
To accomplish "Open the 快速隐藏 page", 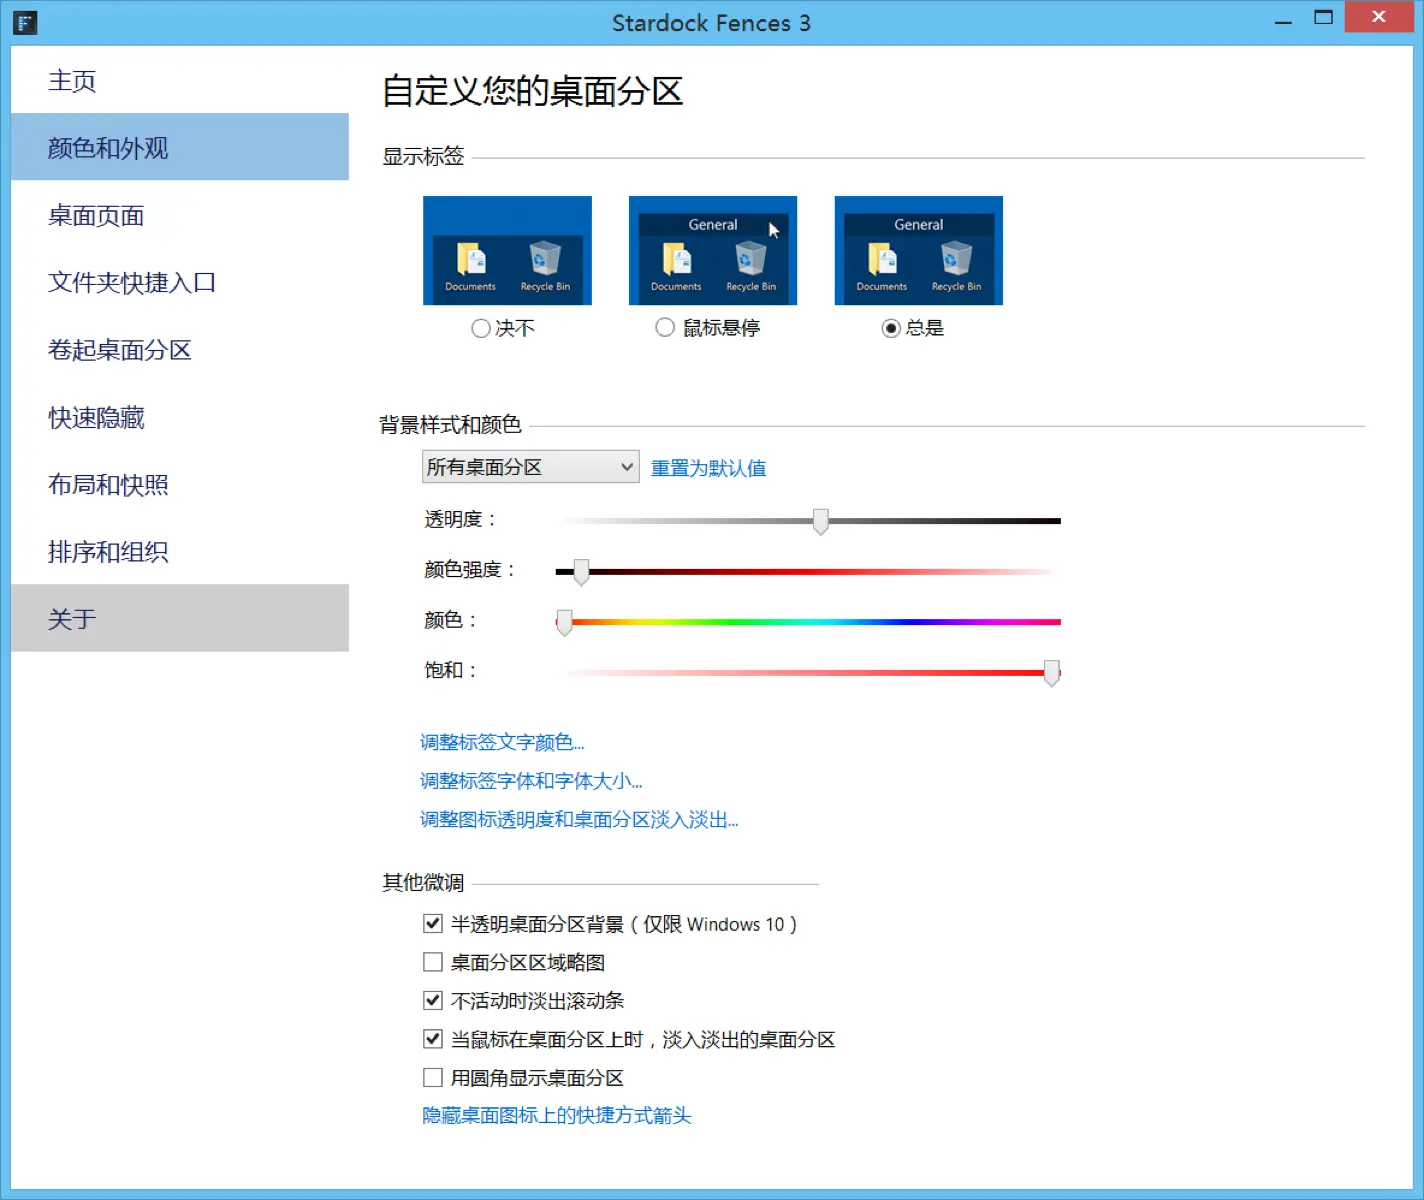I will (180, 417).
